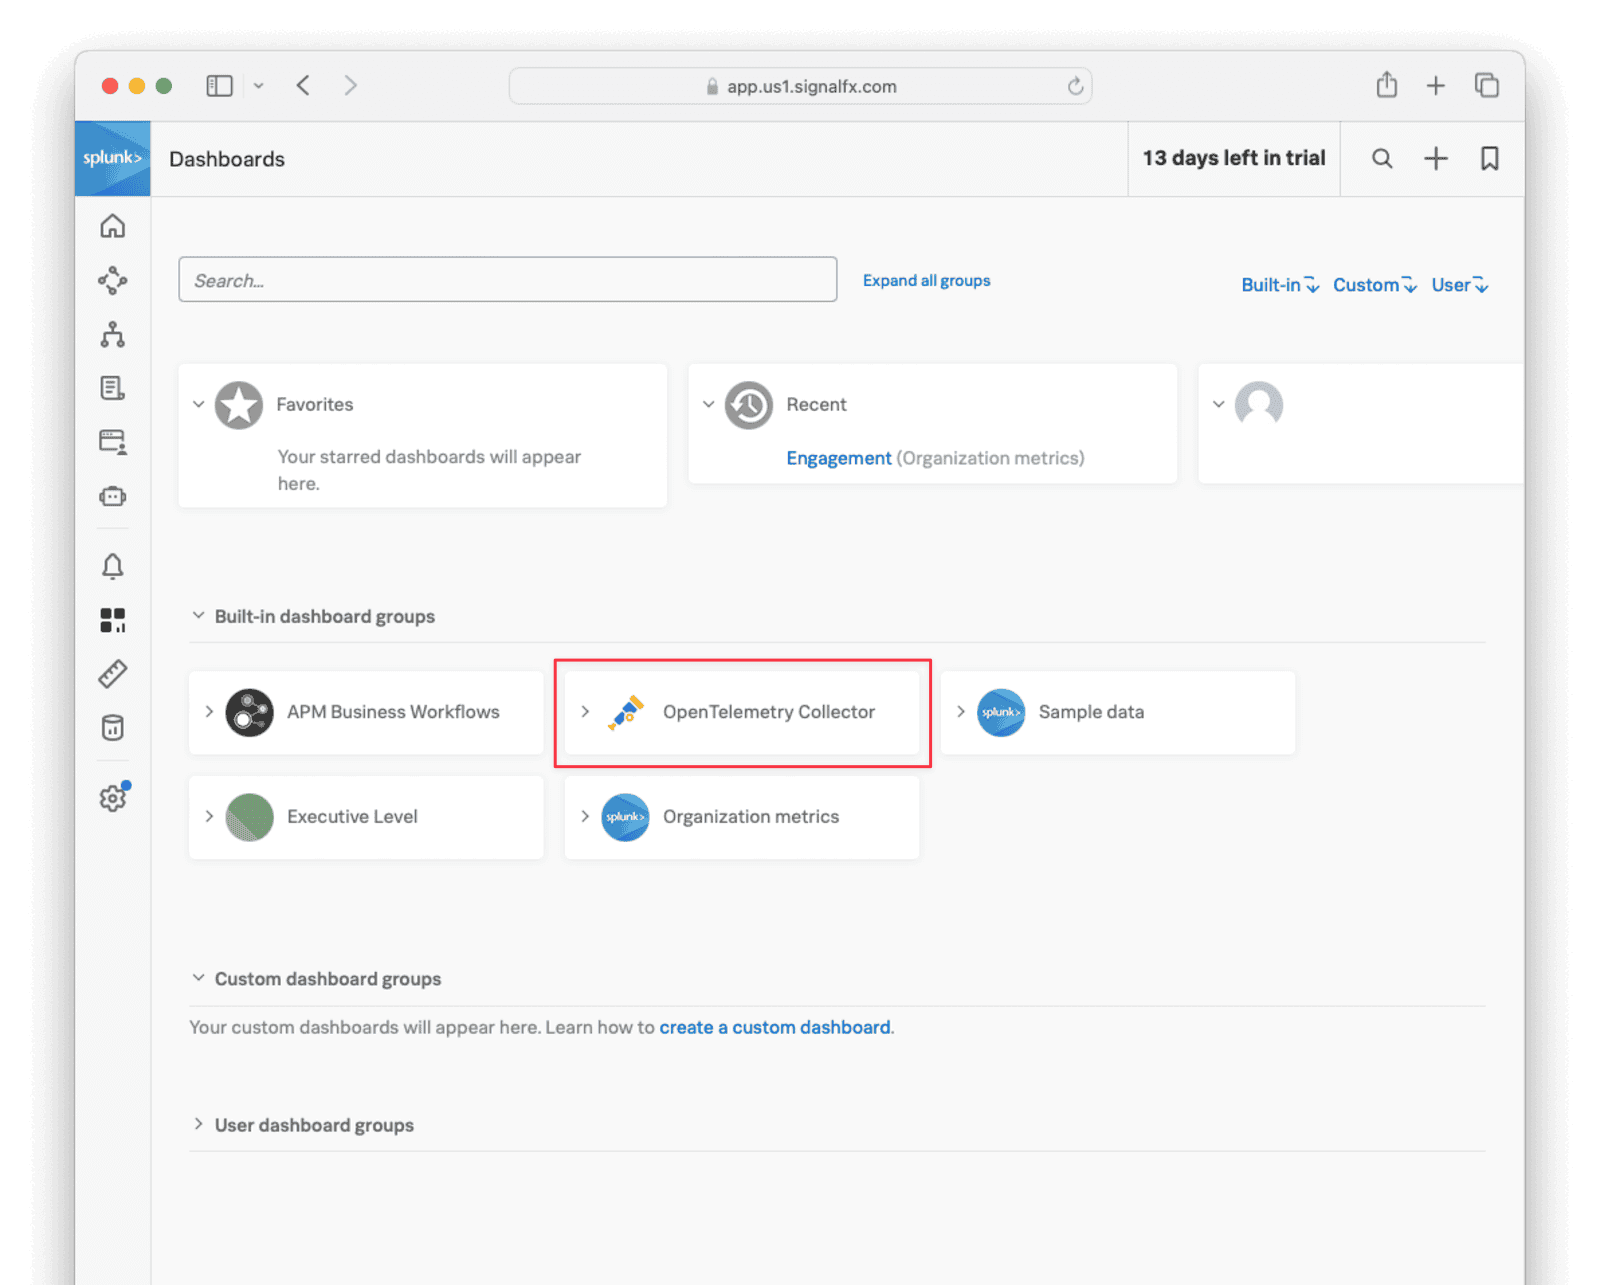Open Alerts bell icon in sidebar

click(x=113, y=566)
